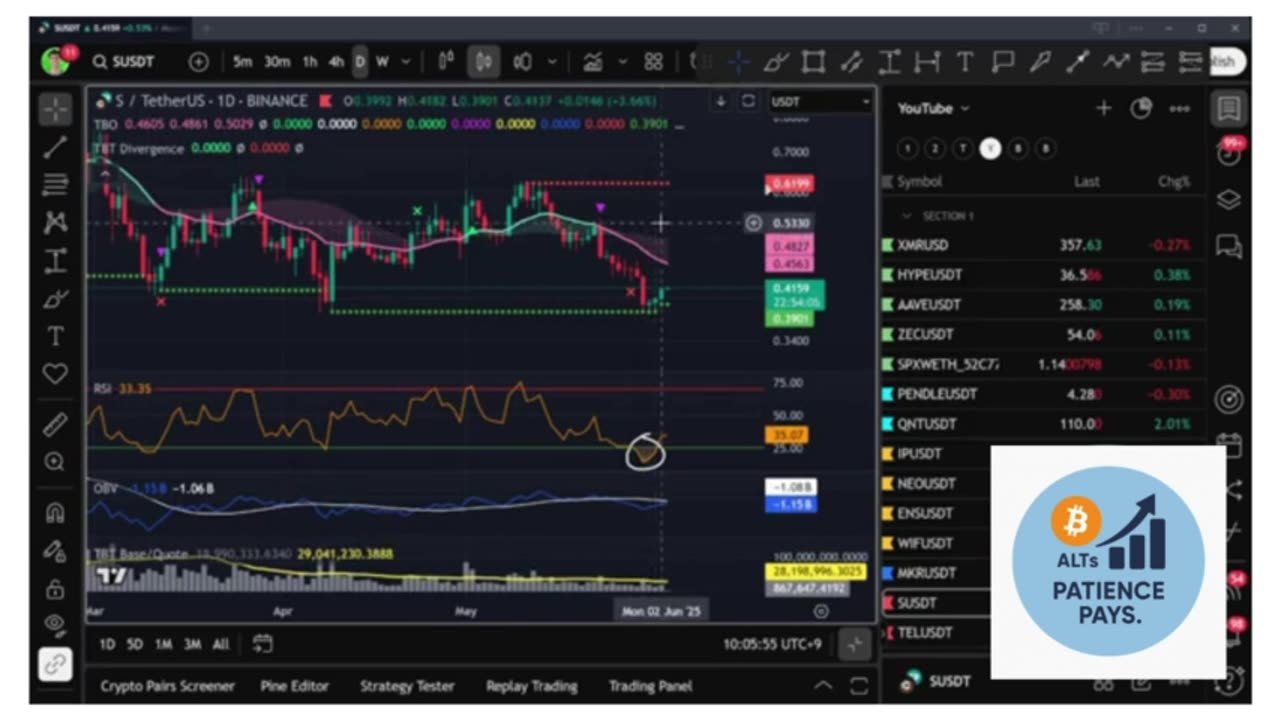
Task: Select the trend line drawing tool
Action: point(56,147)
